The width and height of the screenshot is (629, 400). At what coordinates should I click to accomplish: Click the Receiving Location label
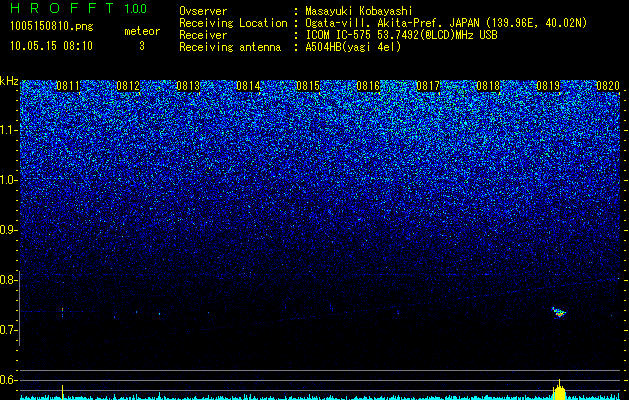[x=233, y=23]
